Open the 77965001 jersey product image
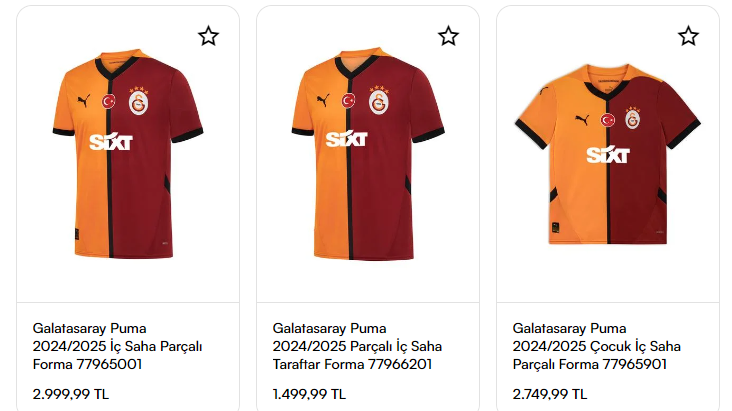Viewport: 732px width, 411px height. tap(127, 154)
